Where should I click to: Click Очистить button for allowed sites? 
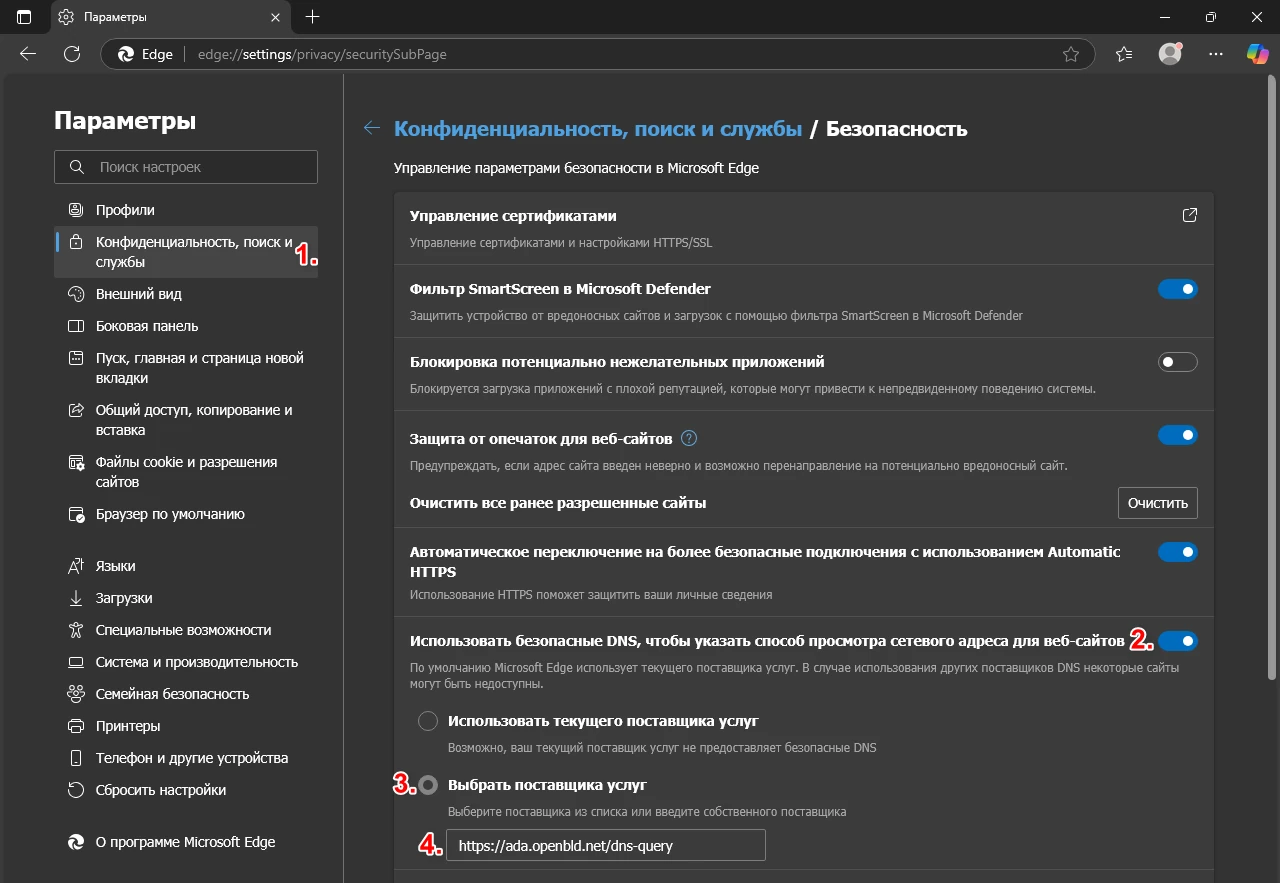pyautogui.click(x=1157, y=503)
